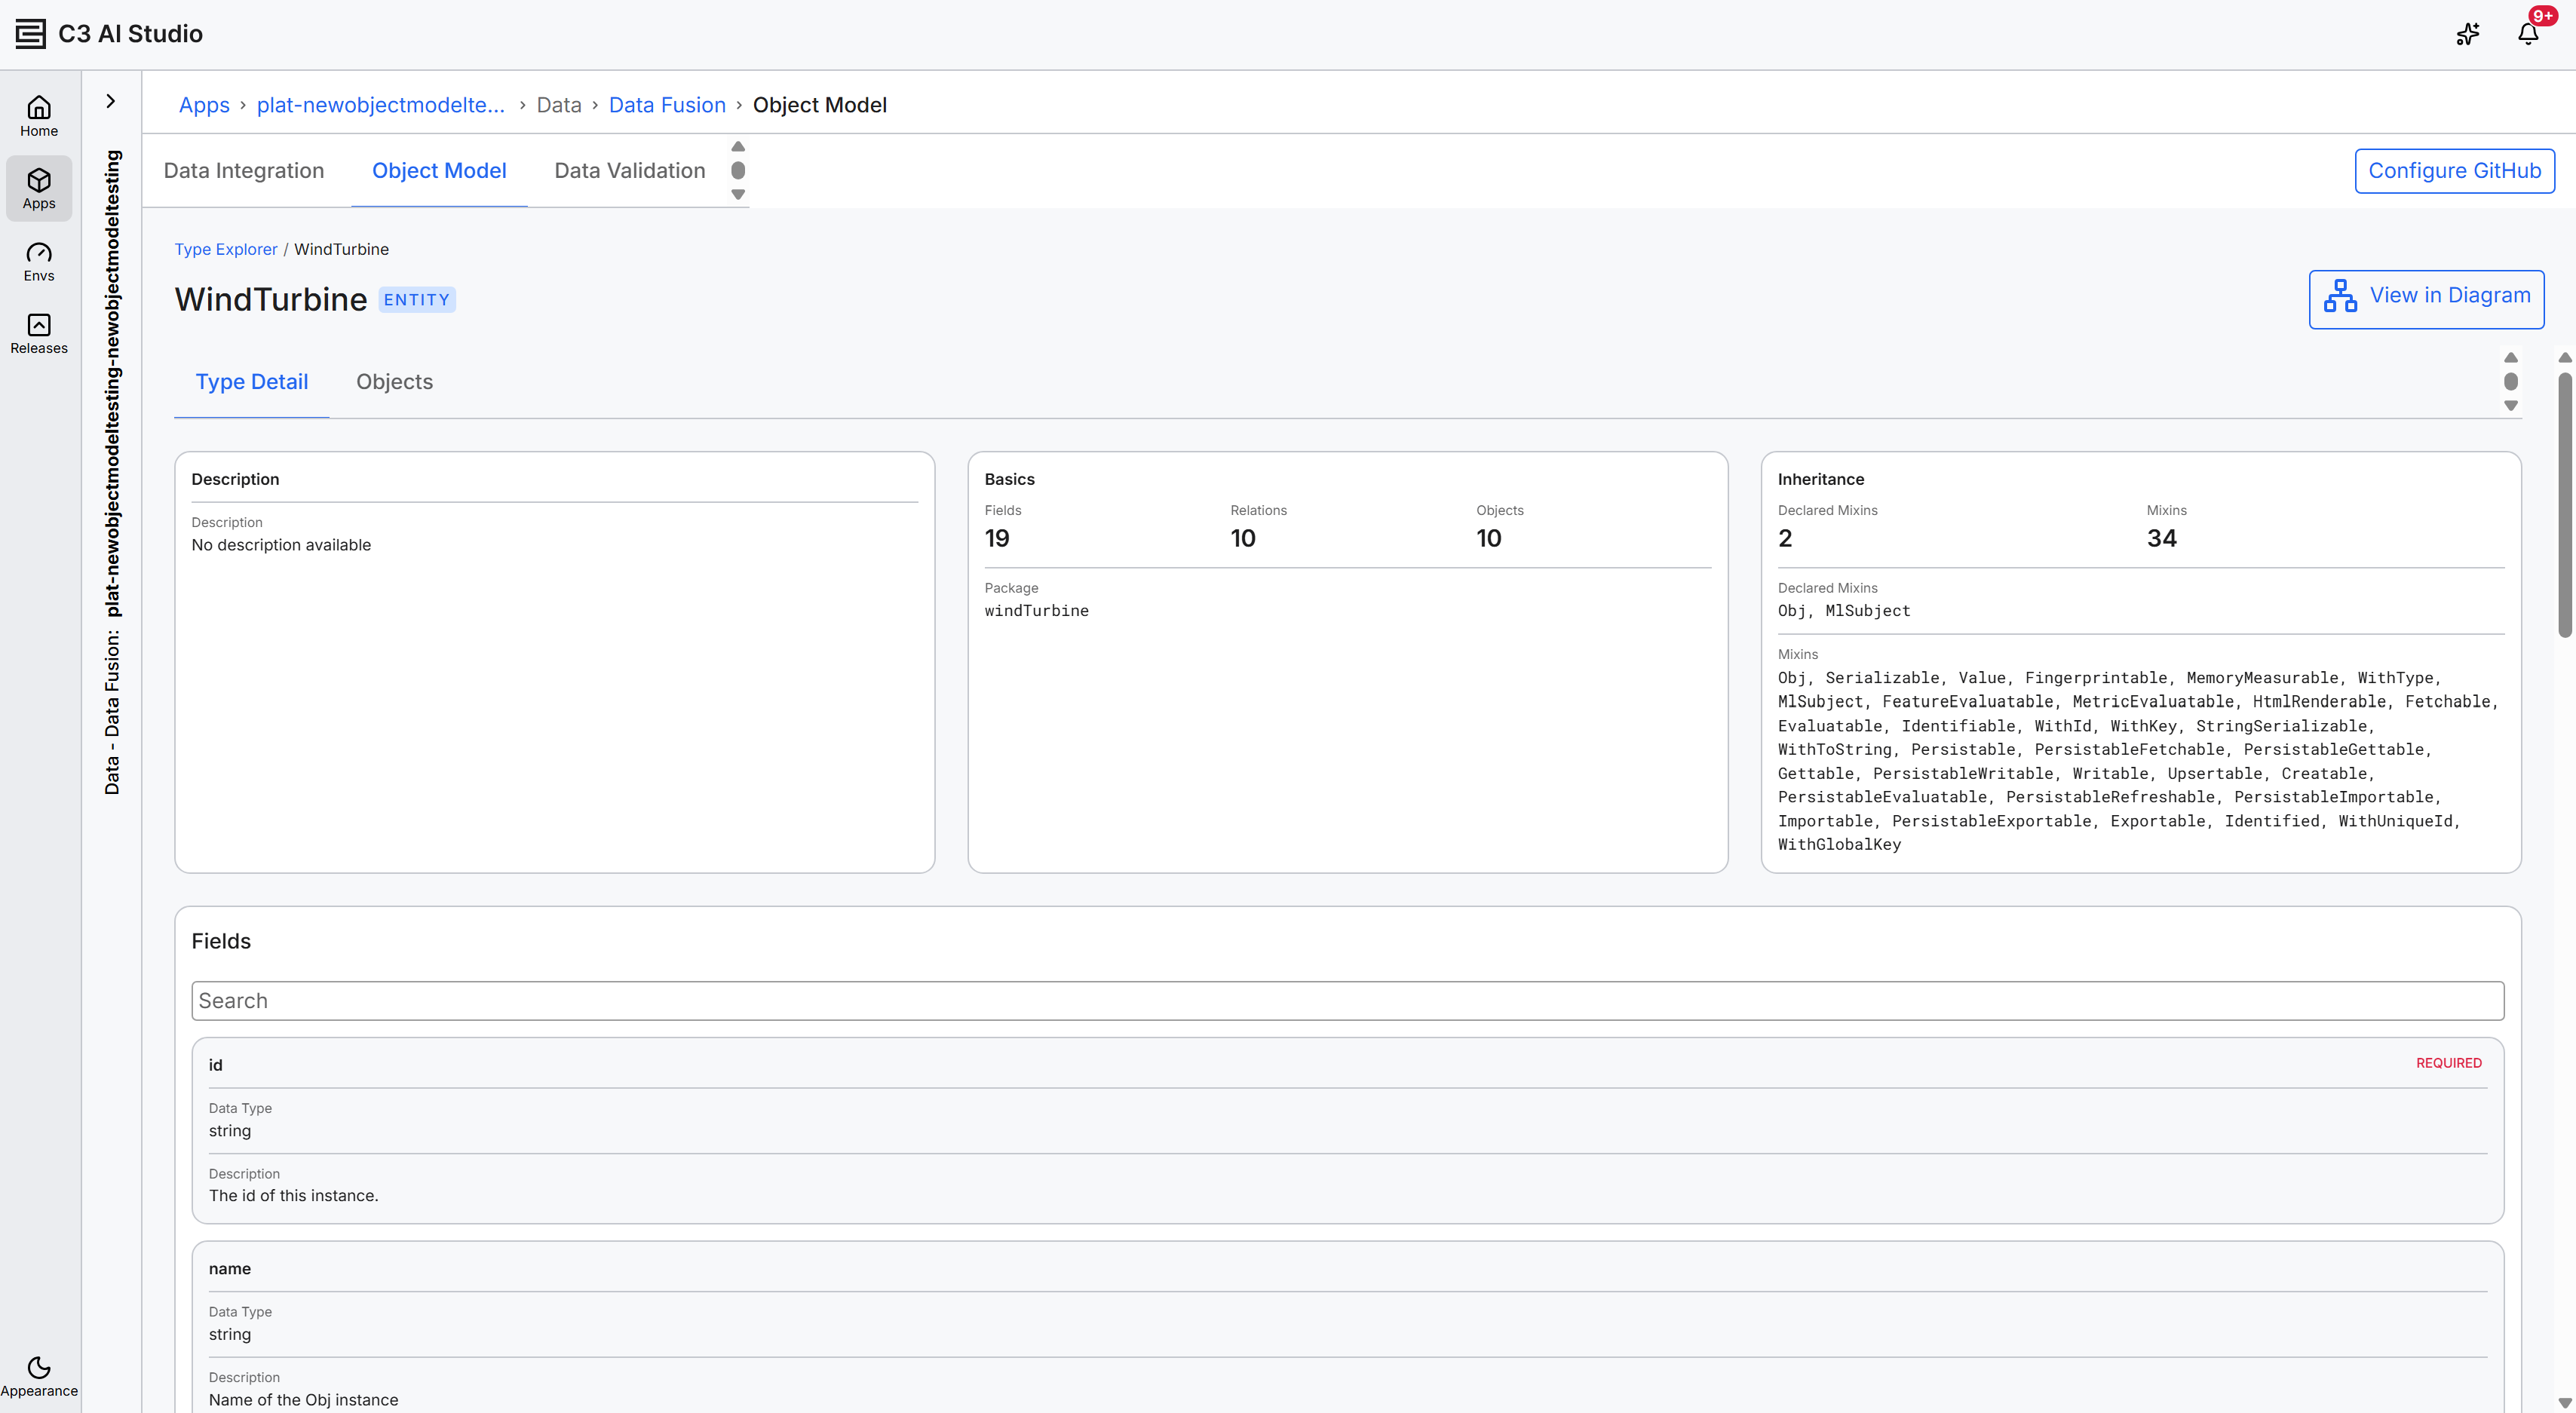Open the AI sparkle assistant icon
The image size is (2576, 1413).
coord(2468,34)
